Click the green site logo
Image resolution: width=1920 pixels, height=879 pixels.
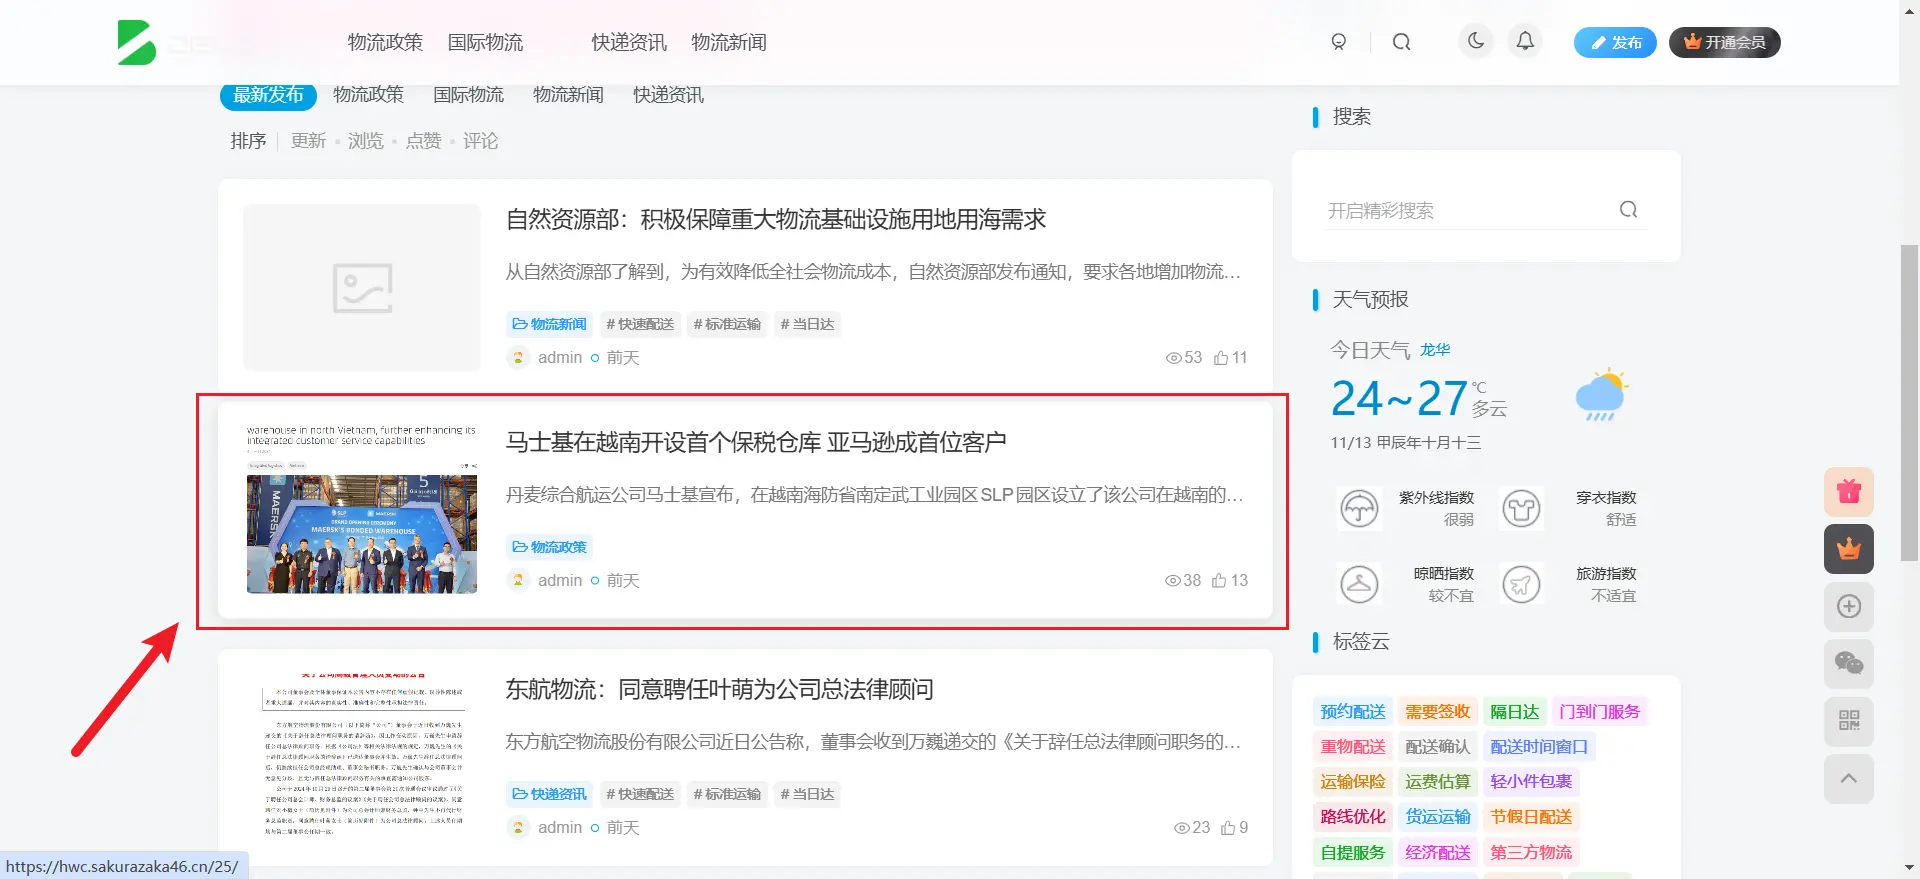coord(137,43)
